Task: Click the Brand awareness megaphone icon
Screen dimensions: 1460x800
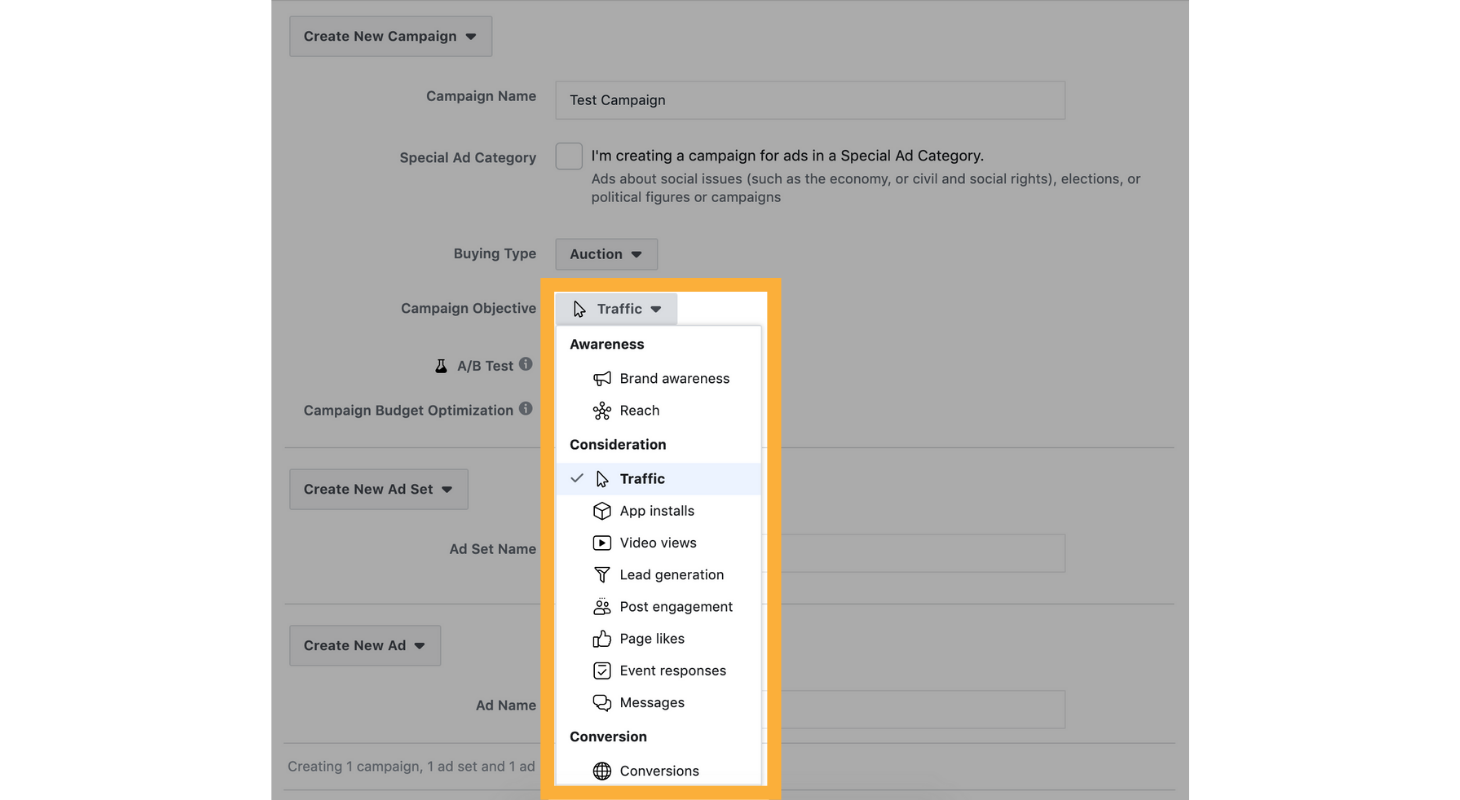Action: (602, 378)
